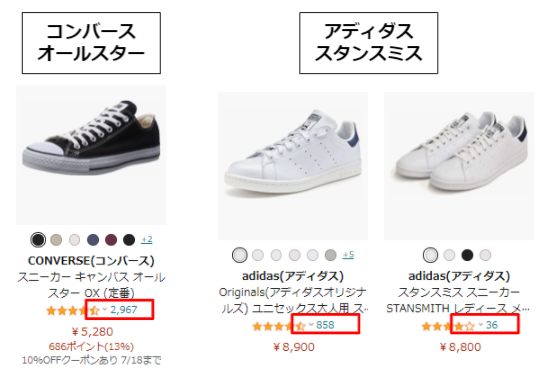
Task: Click the CONVERSE(コンバース) product title
Action: tap(91, 261)
